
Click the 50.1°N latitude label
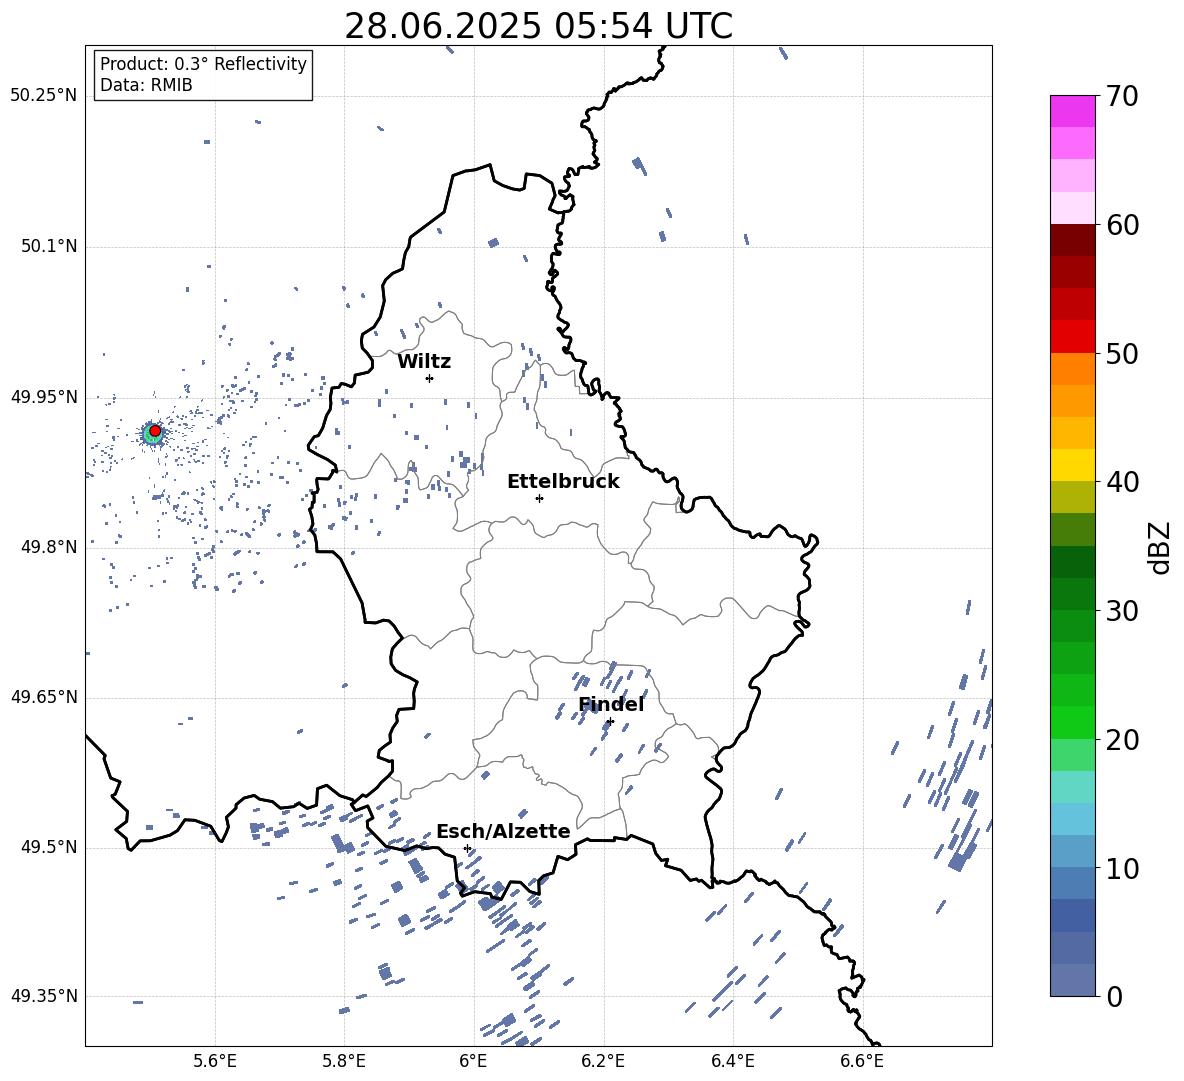click(x=49, y=246)
